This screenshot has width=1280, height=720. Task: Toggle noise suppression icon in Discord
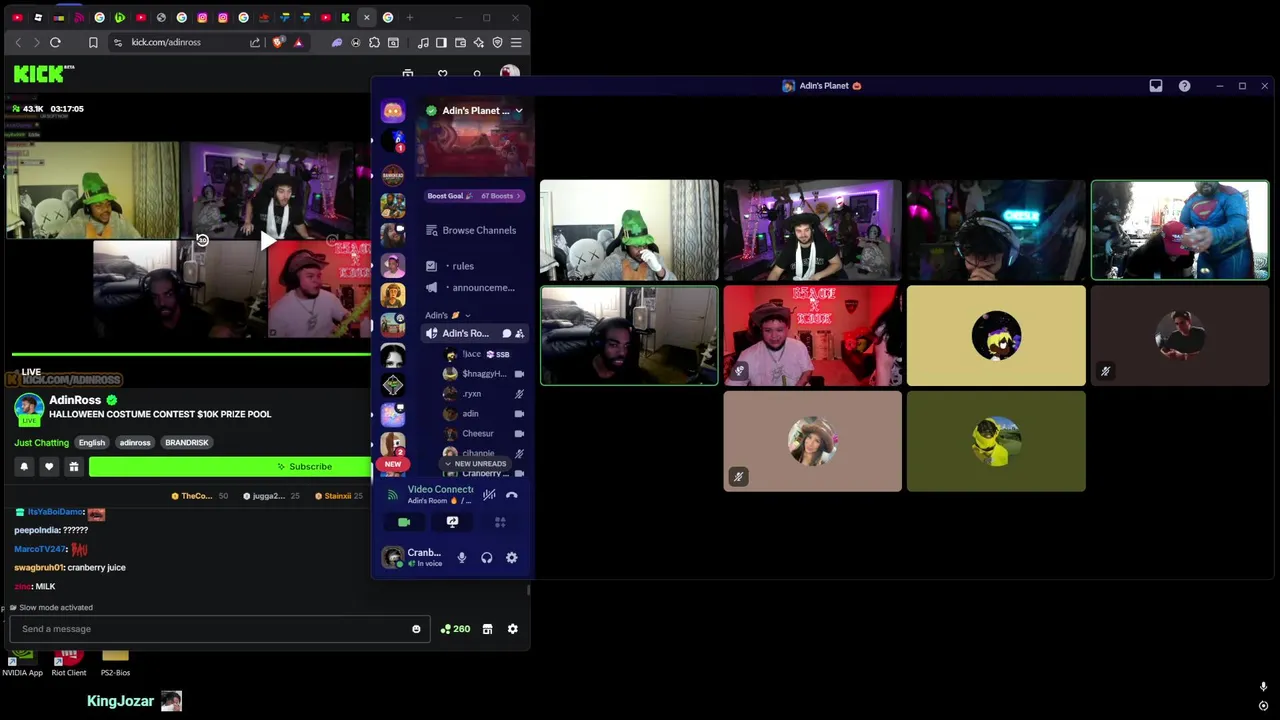tap(489, 495)
